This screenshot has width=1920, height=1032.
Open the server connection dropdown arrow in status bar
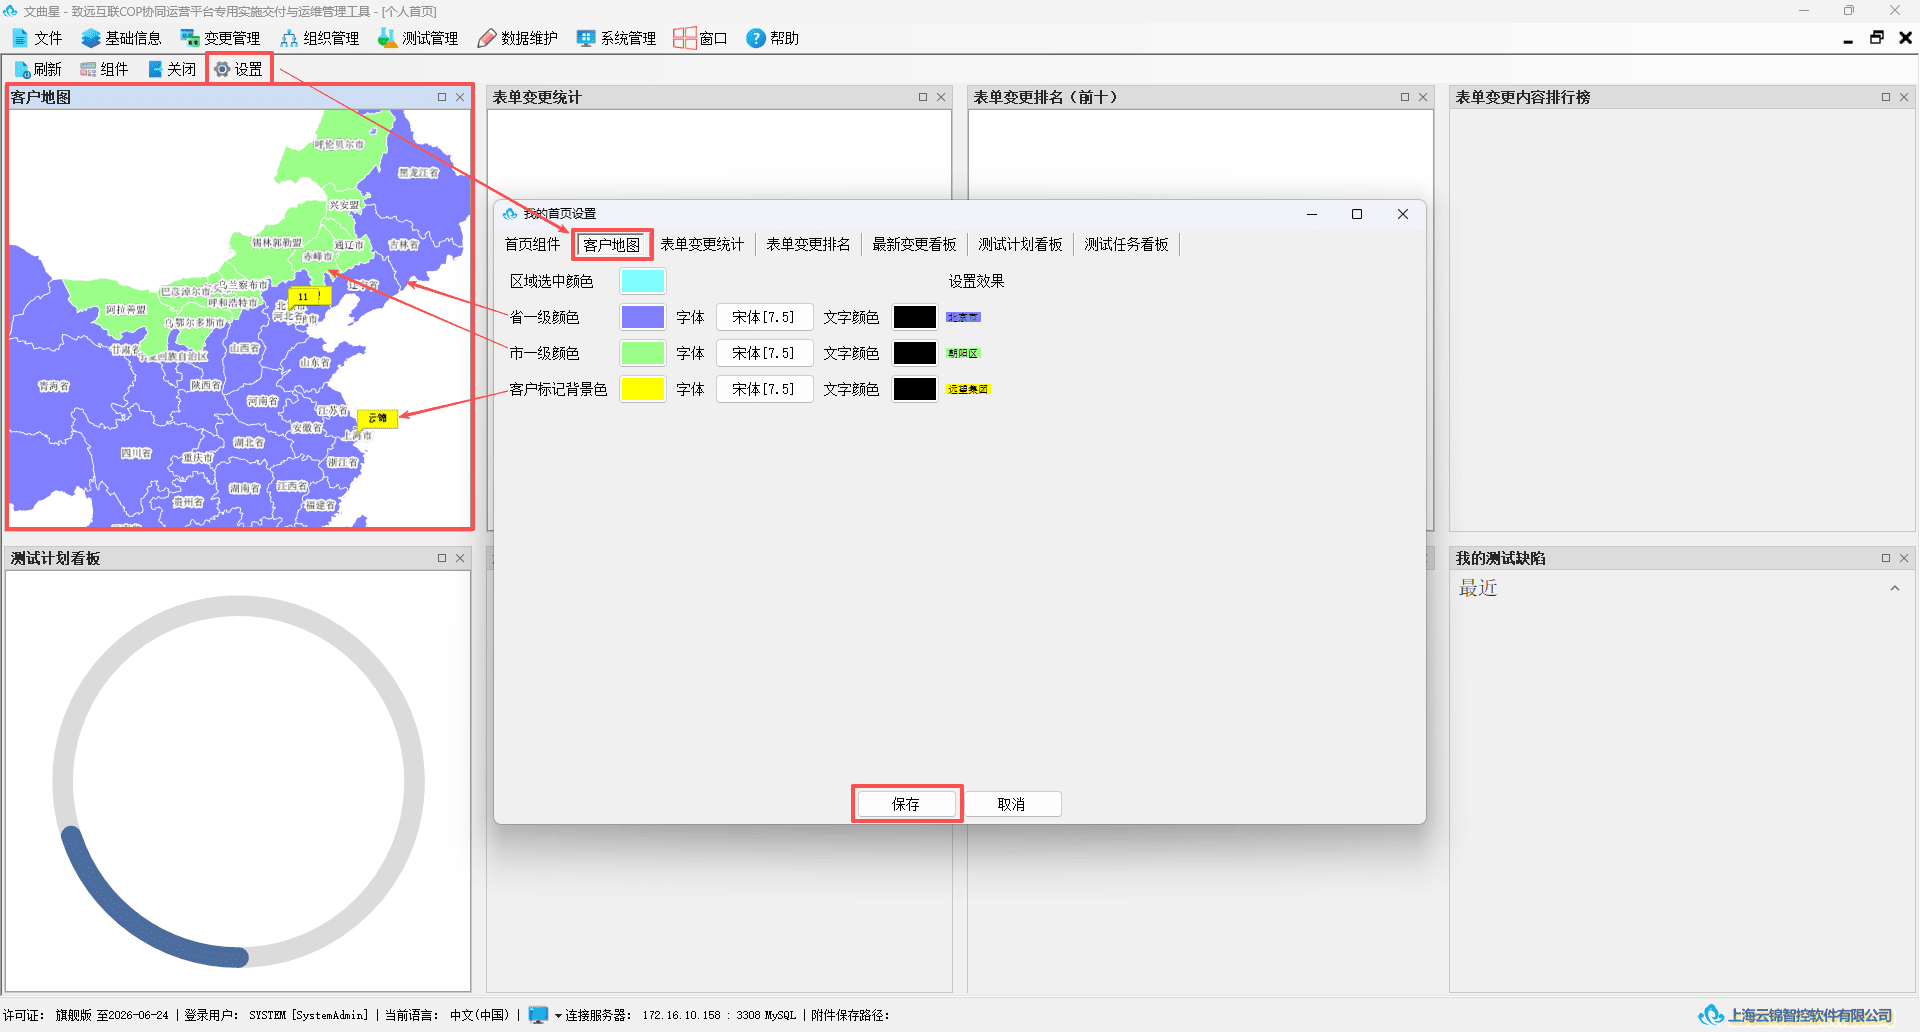click(558, 1015)
